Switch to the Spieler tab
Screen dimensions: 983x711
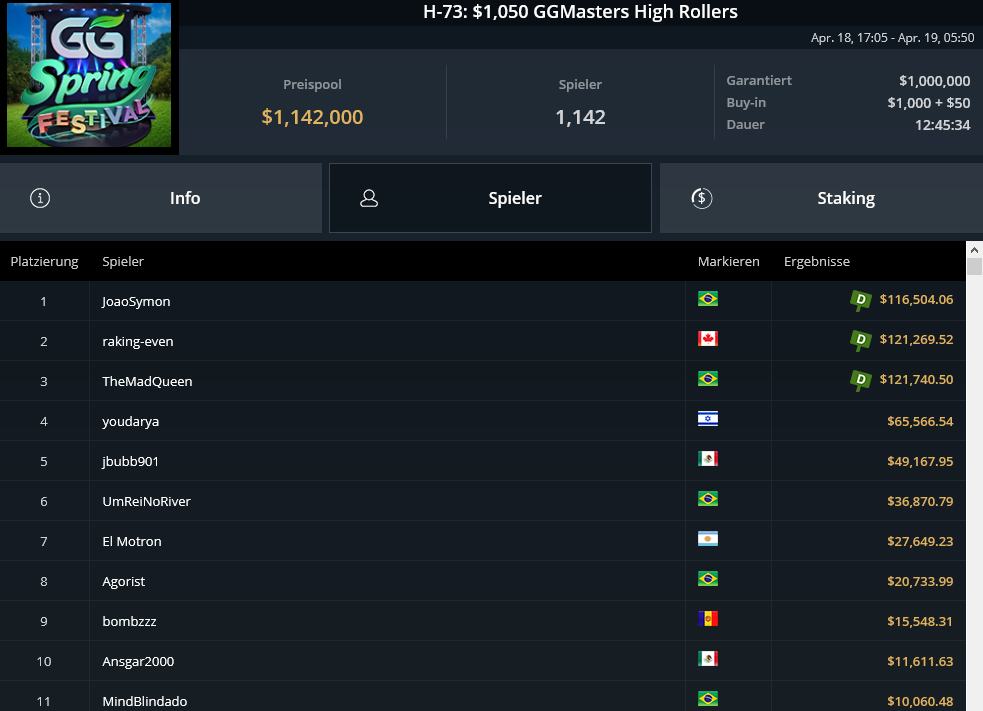(x=490, y=198)
